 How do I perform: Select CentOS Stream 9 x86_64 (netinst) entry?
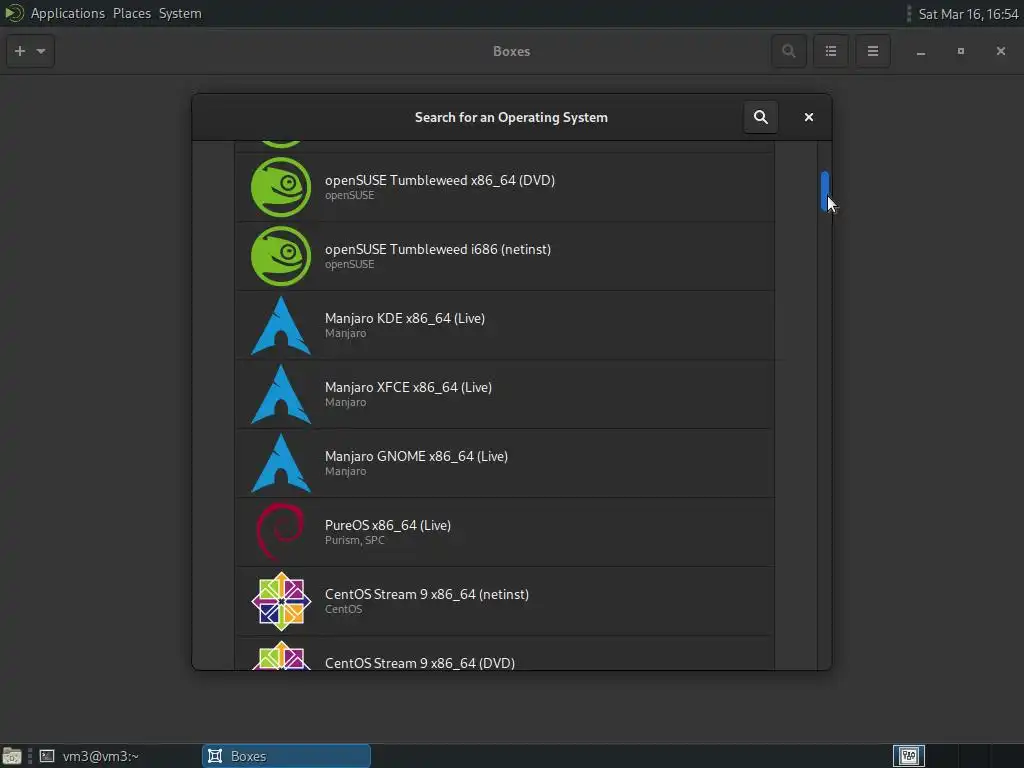coord(504,601)
